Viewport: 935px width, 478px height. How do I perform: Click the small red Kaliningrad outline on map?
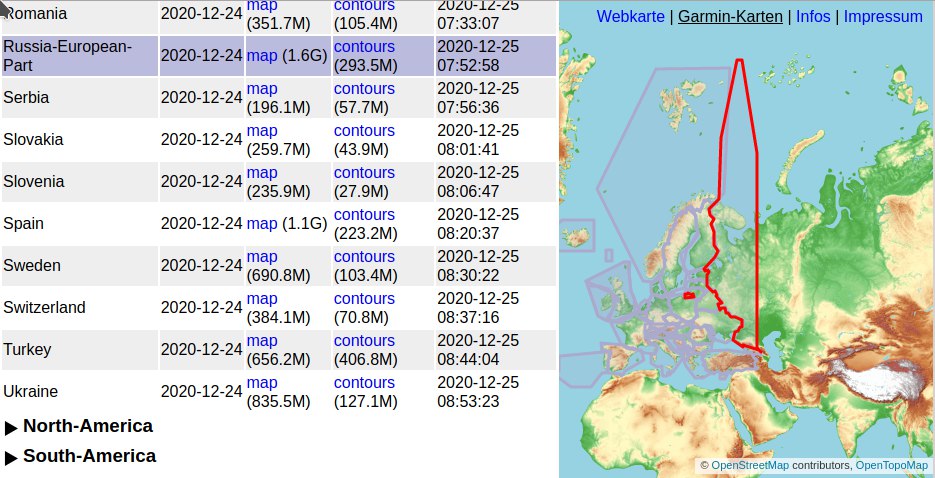click(x=689, y=296)
